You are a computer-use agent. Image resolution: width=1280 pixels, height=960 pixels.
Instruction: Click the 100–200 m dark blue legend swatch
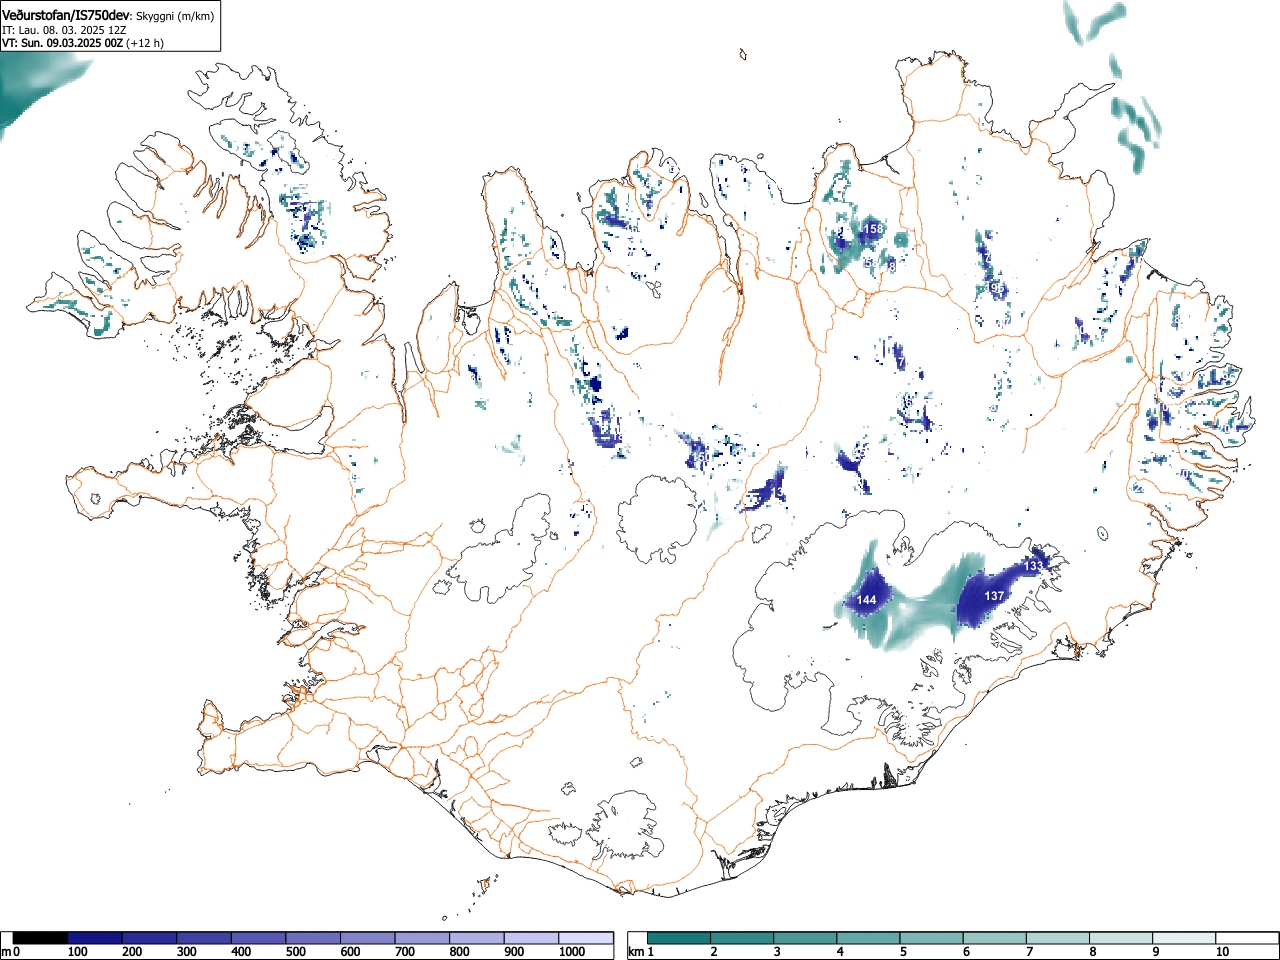pos(95,938)
